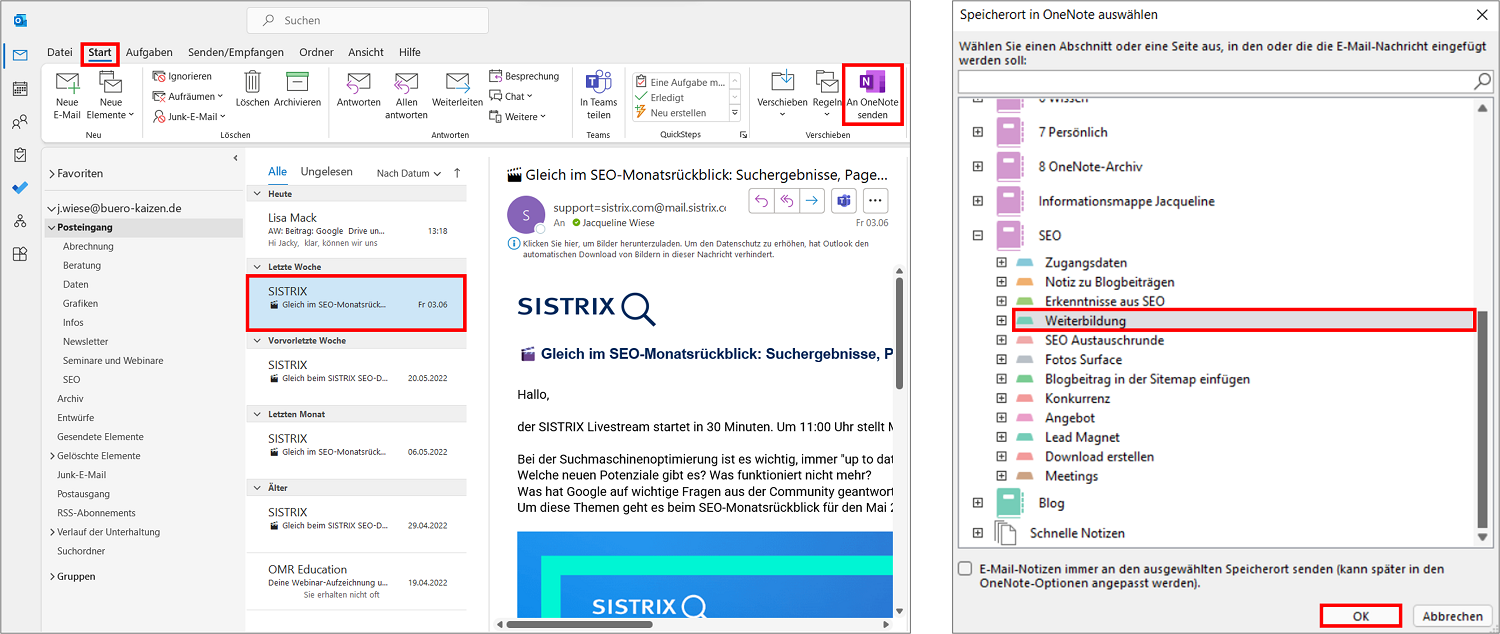Click Allen antworten in the ribbon
Viewport: 1500px width, 634px height.
406,96
